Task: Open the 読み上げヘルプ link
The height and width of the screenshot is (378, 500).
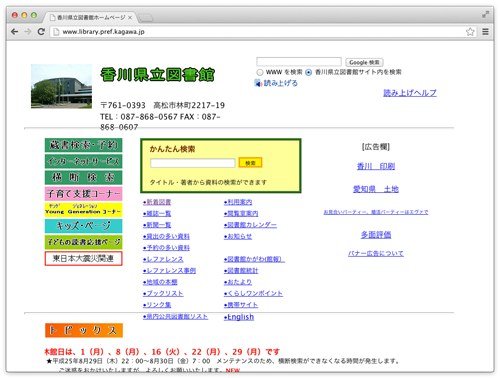Action: (x=410, y=93)
